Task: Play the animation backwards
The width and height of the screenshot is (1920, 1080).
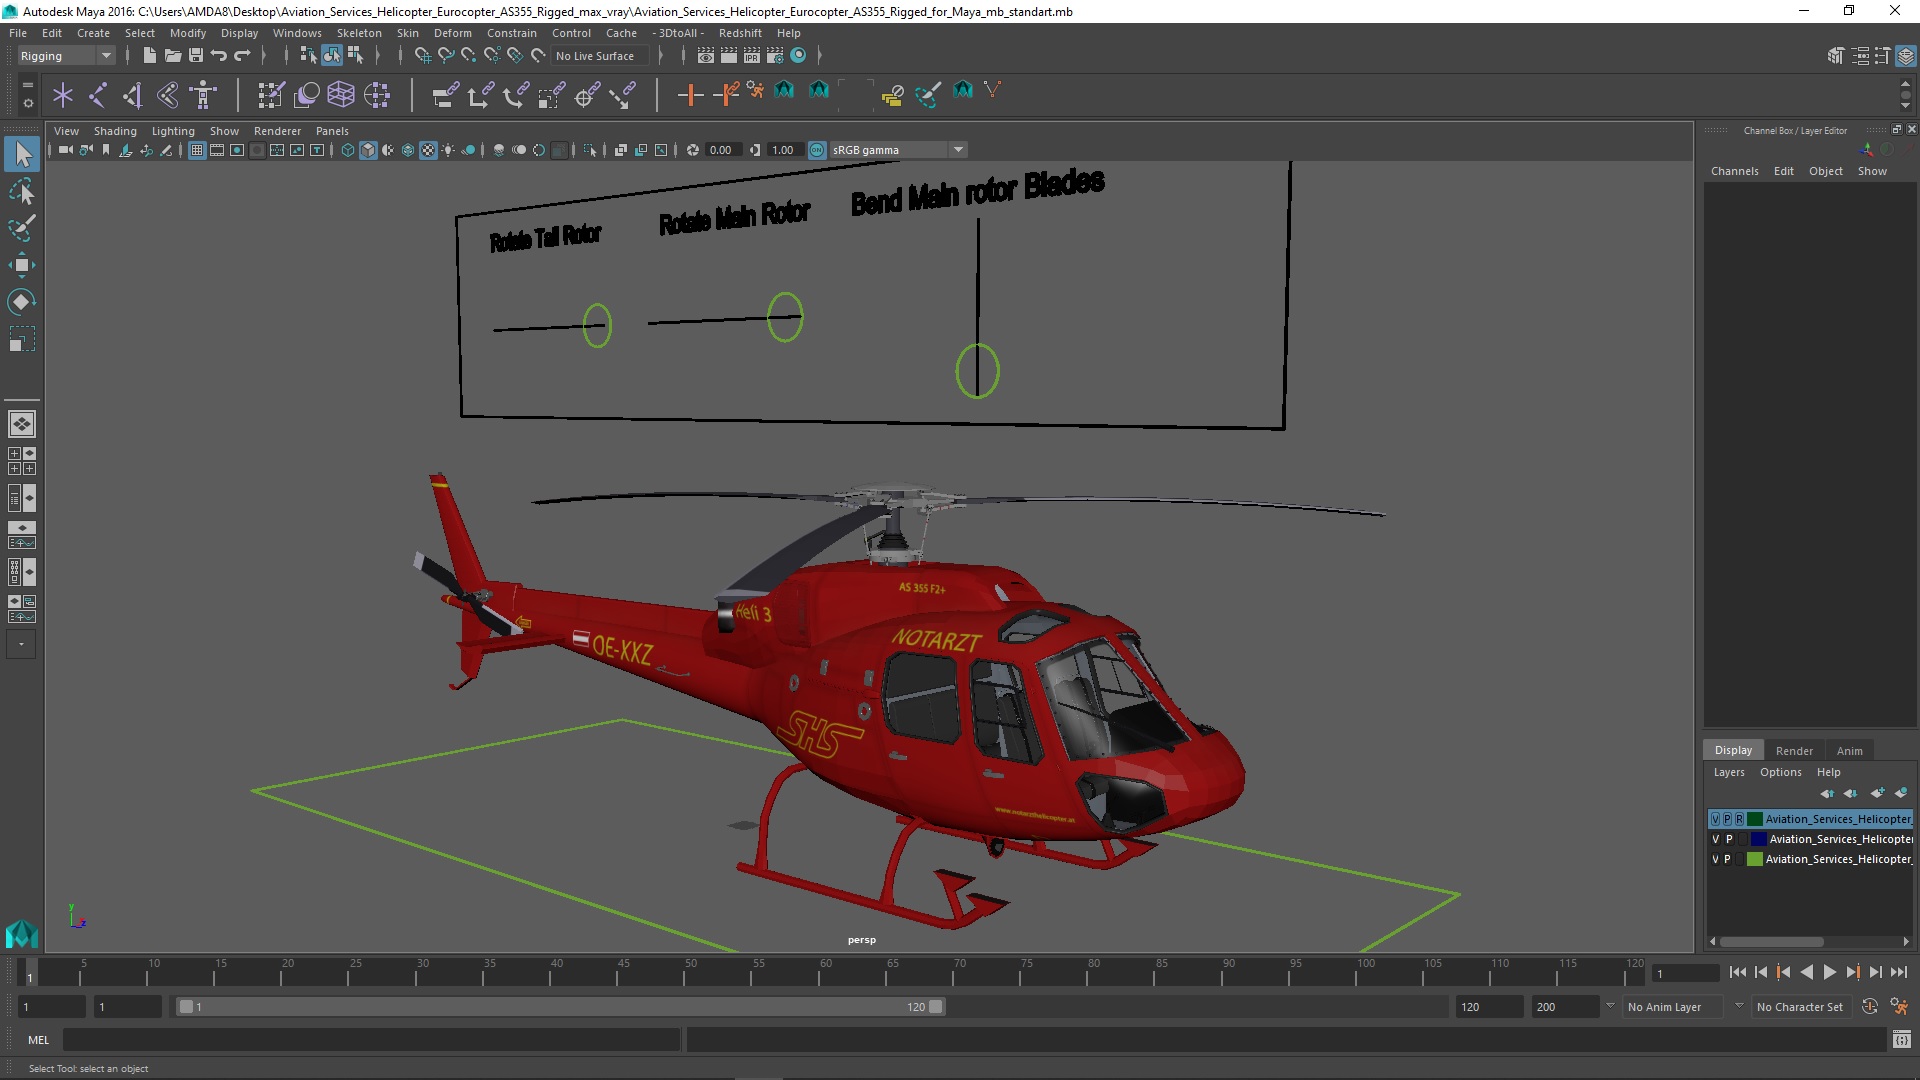Action: (1806, 972)
